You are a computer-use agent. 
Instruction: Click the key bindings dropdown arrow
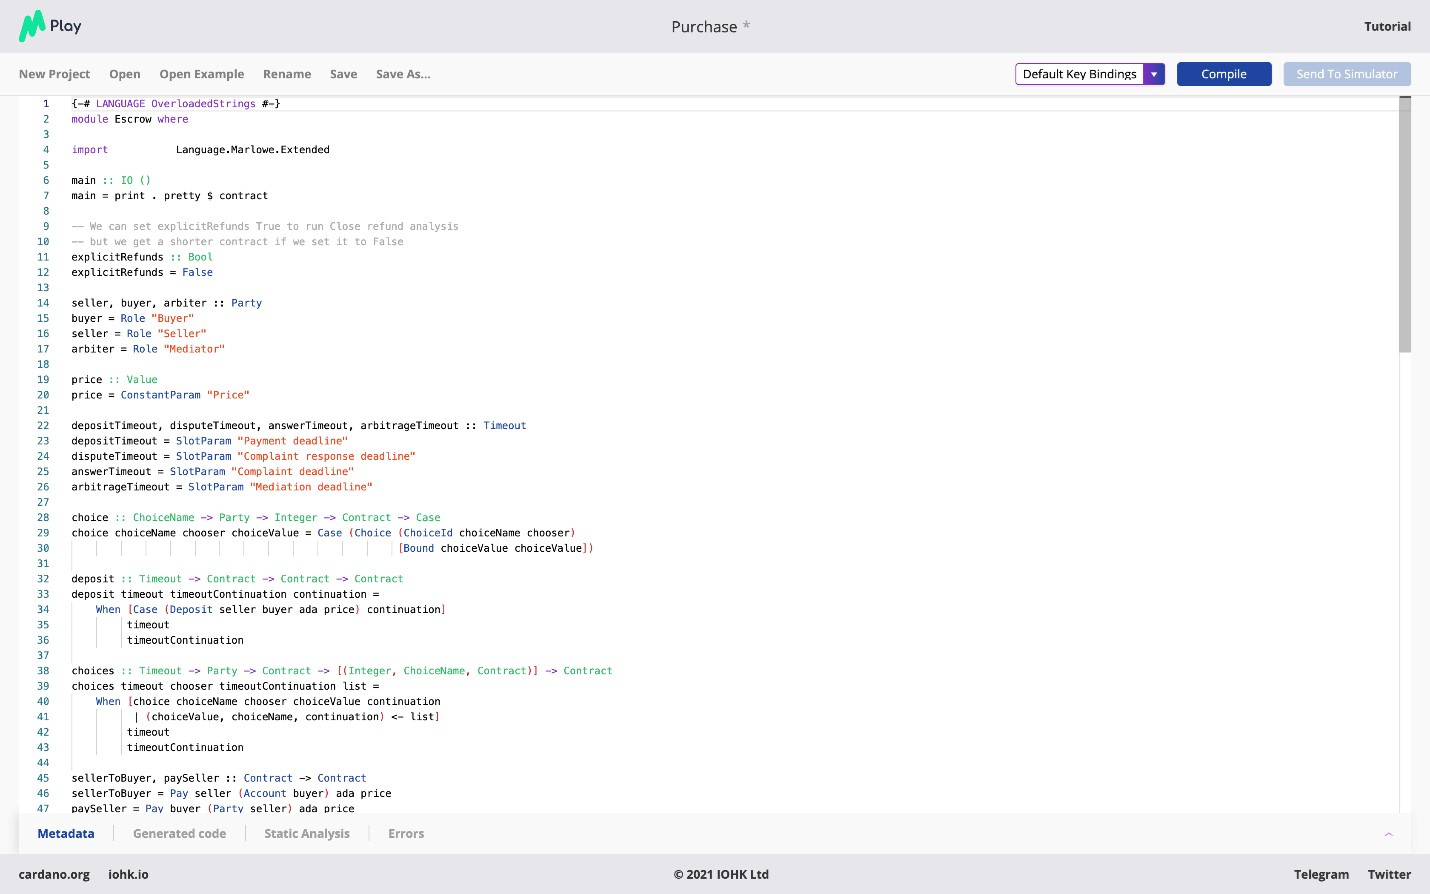pyautogui.click(x=1154, y=74)
